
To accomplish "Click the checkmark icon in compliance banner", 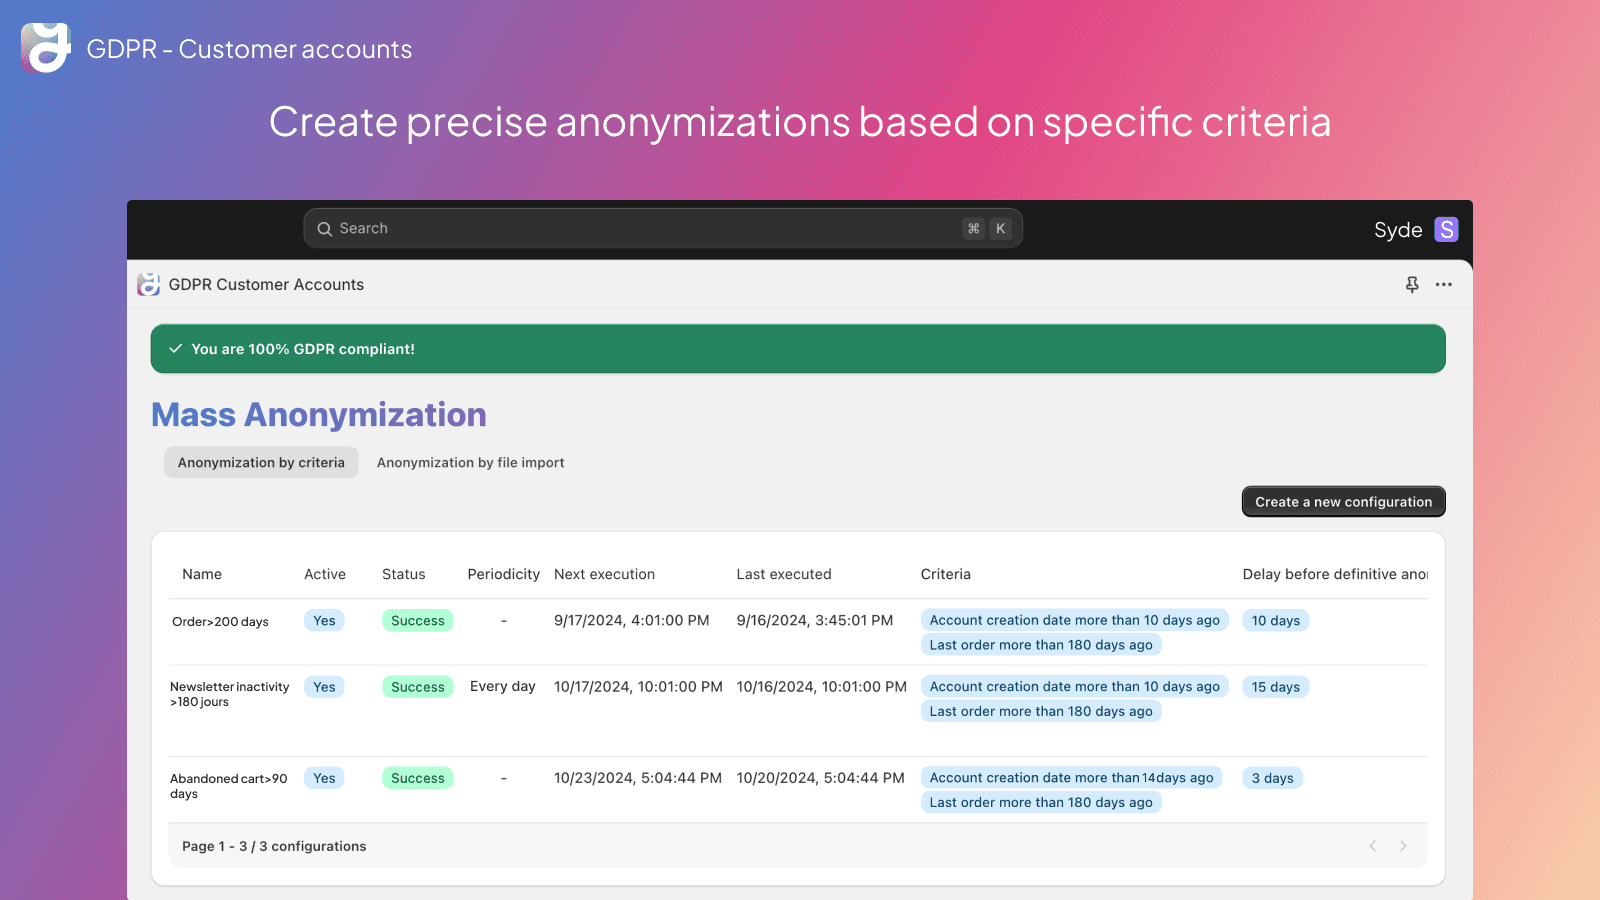I will coord(176,349).
